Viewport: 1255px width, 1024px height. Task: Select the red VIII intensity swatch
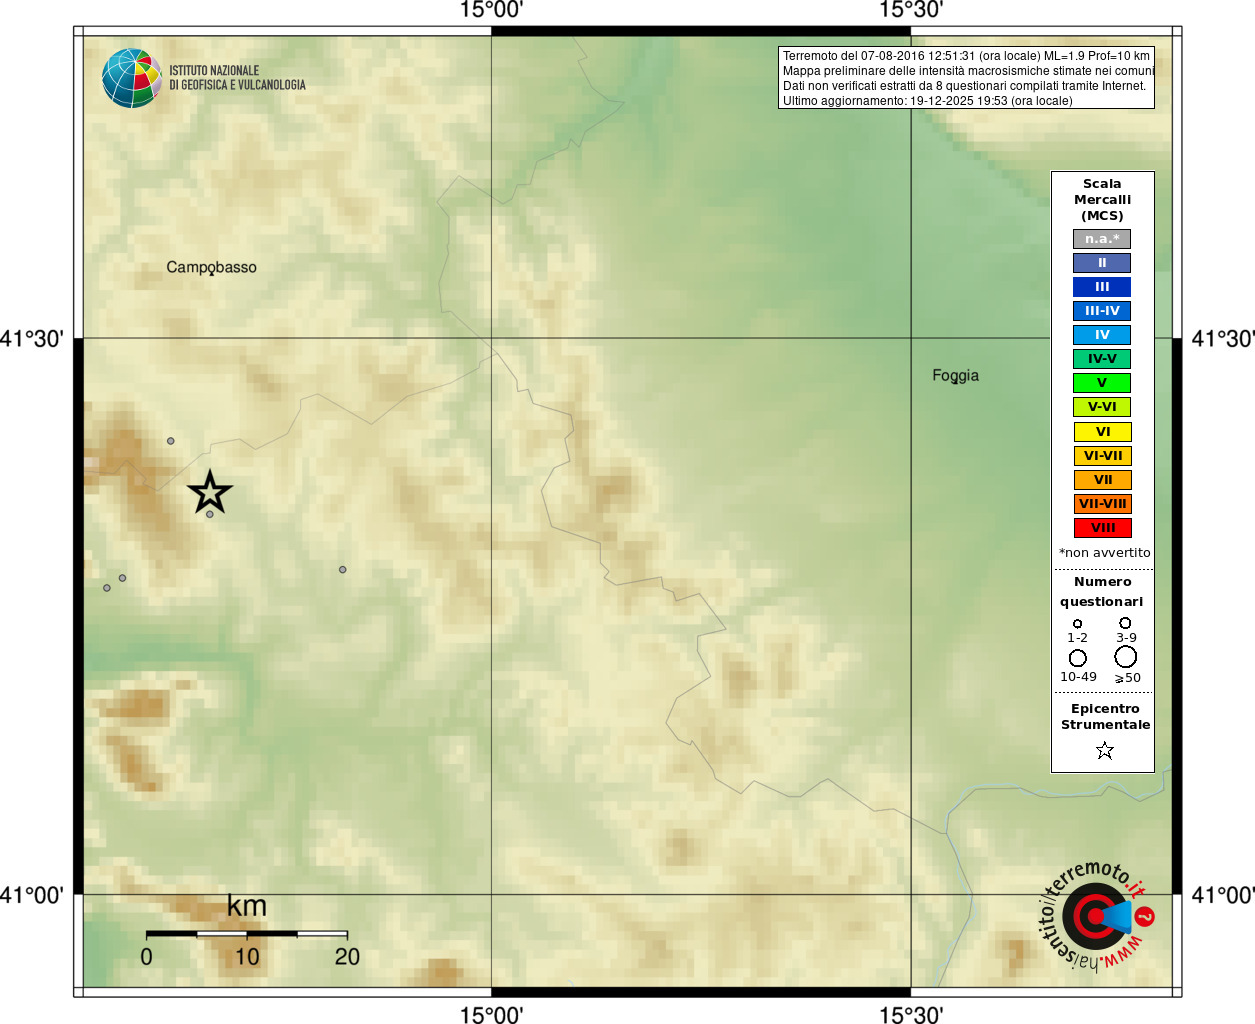[x=1103, y=528]
